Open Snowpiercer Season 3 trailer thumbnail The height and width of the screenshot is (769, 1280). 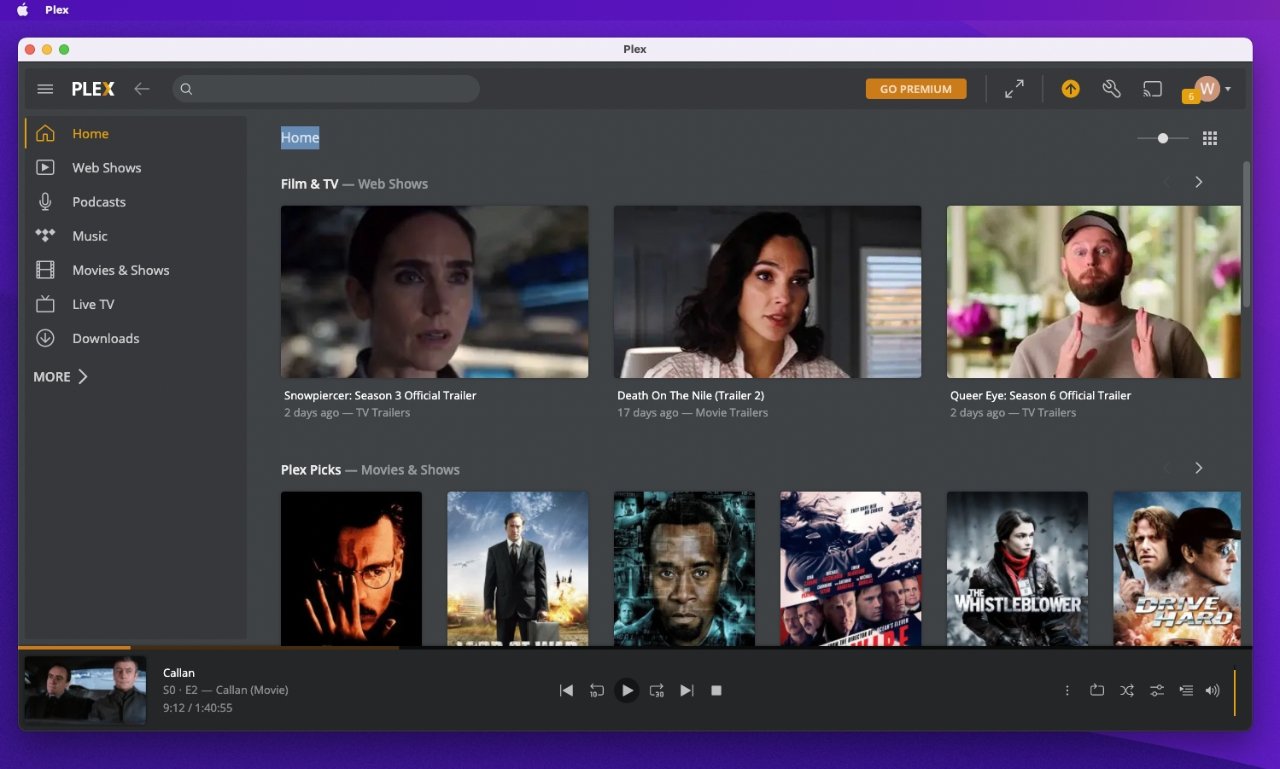[x=434, y=292]
